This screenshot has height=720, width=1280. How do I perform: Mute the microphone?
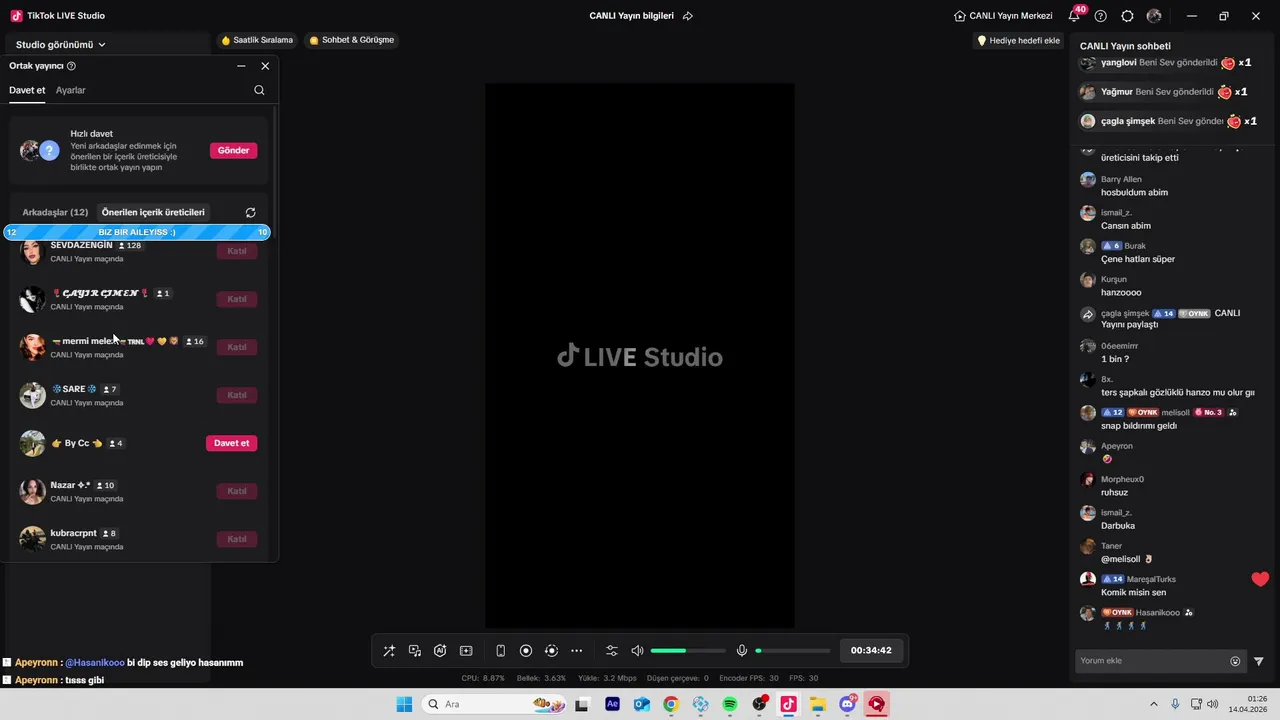coord(742,651)
